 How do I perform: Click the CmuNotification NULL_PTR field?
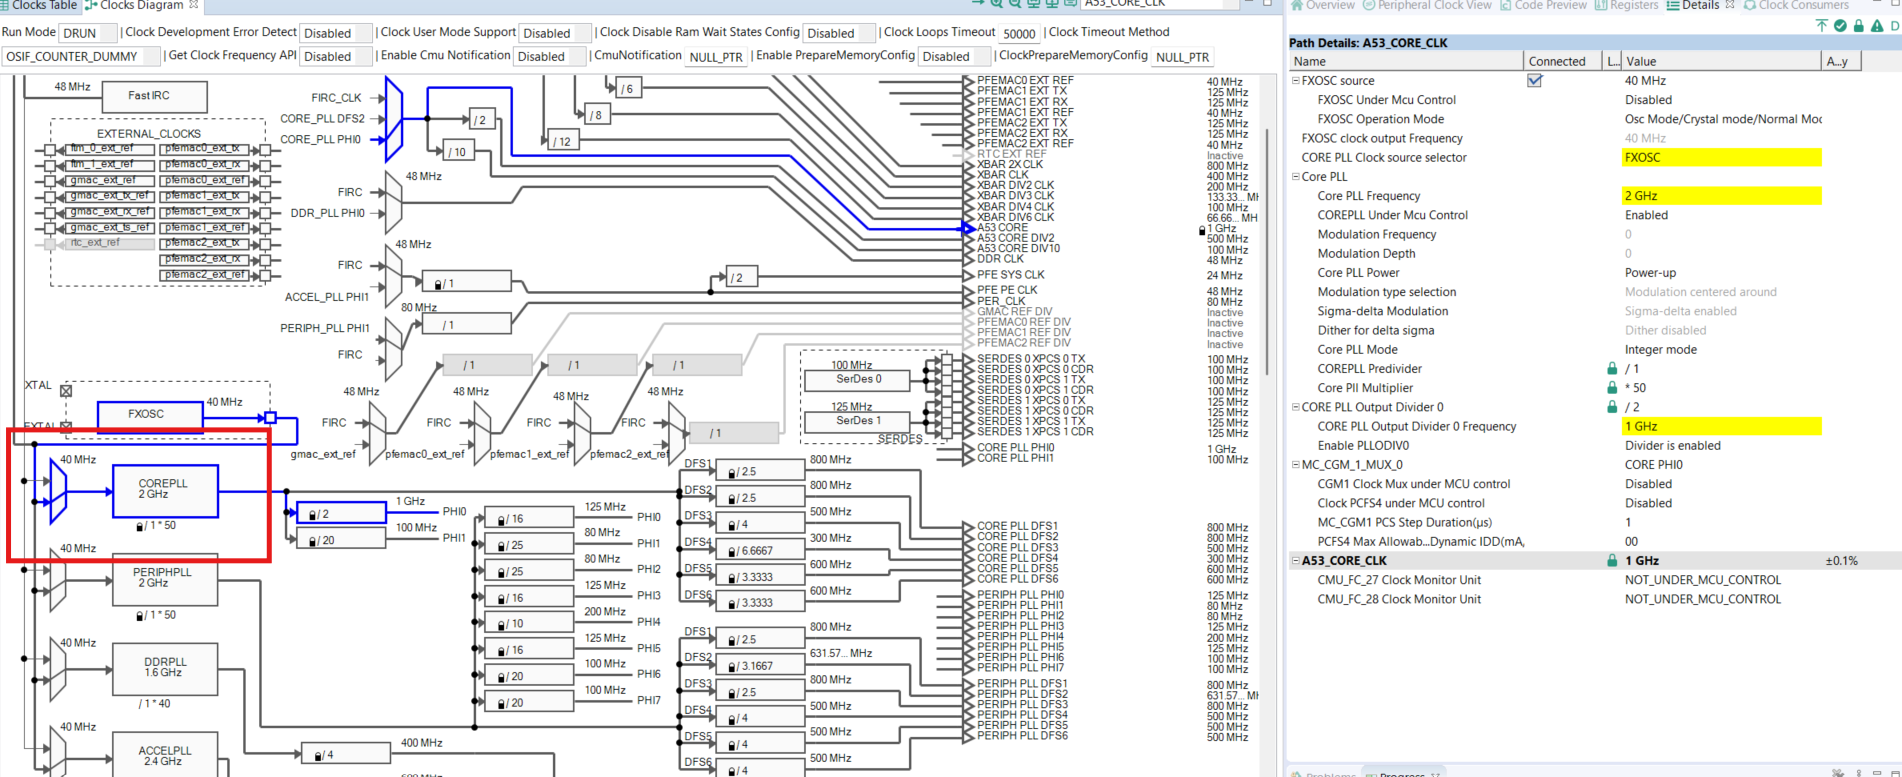716,56
